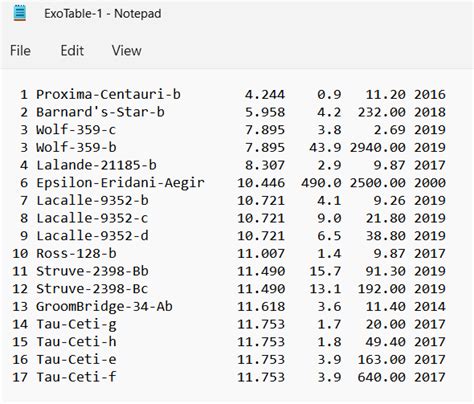Click the Tau-Ceti-f last row

coord(229,377)
